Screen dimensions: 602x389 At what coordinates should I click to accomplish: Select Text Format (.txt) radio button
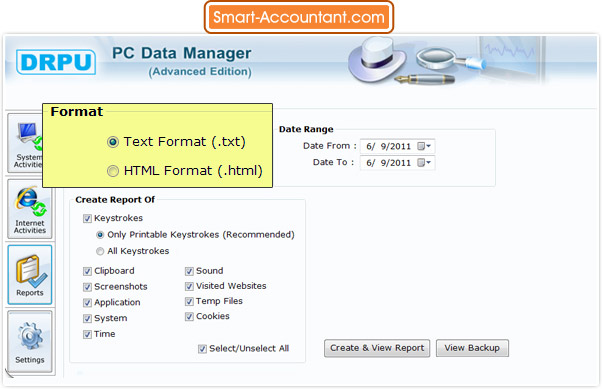[113, 142]
